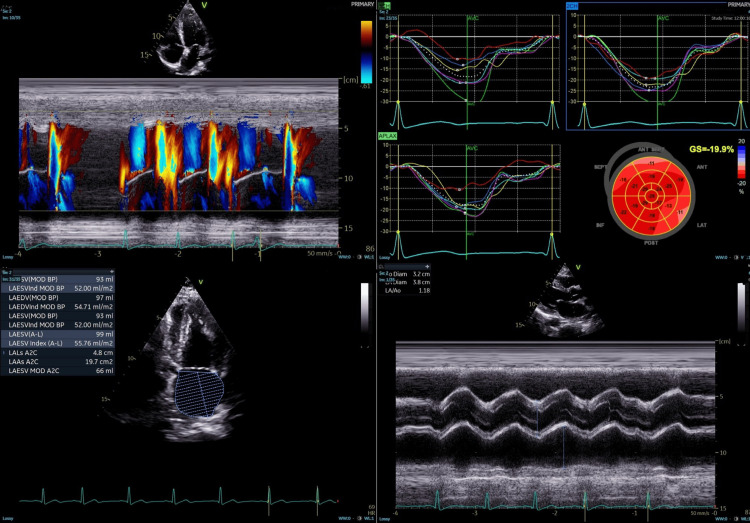Click the Study Time text in 2CH panel
Image resolution: width=750 pixels, height=523 pixels.
click(x=730, y=18)
